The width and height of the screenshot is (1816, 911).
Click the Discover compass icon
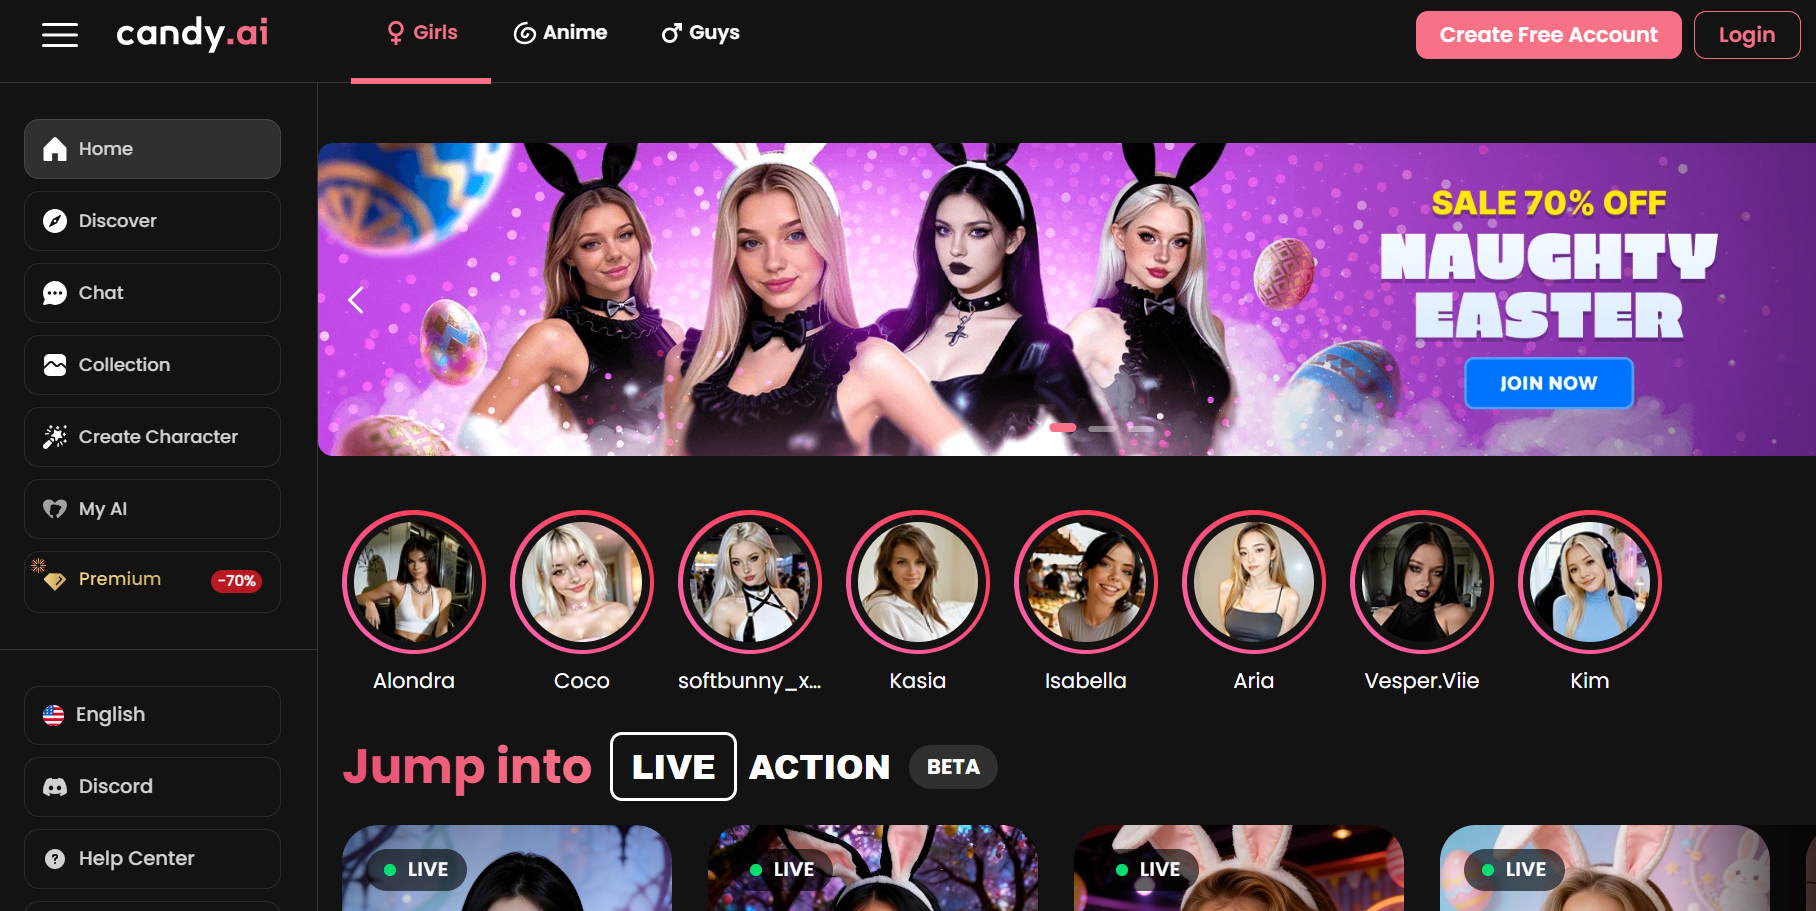pyautogui.click(x=55, y=221)
